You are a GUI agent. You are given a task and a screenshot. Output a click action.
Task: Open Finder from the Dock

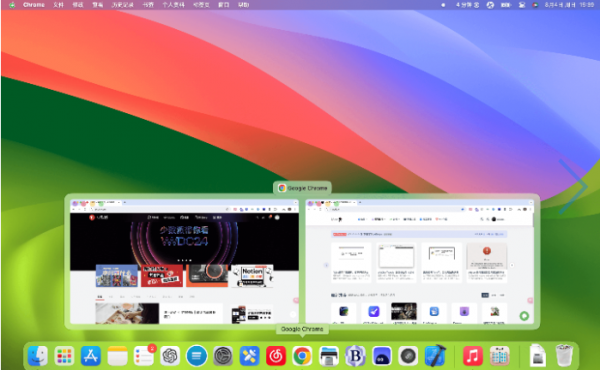click(x=38, y=356)
